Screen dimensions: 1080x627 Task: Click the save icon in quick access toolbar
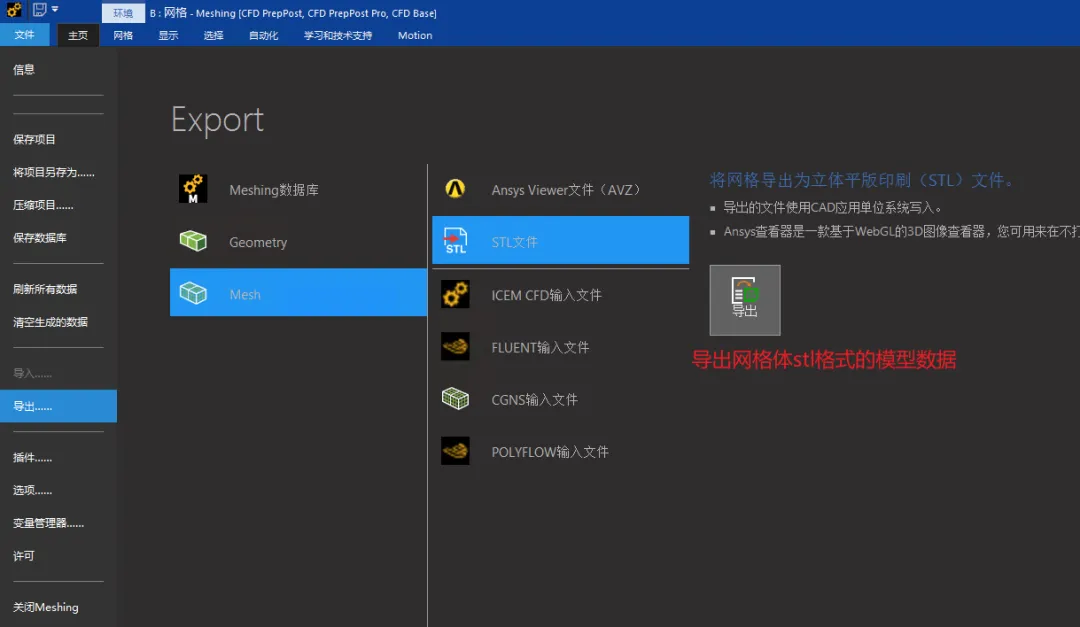(39, 10)
